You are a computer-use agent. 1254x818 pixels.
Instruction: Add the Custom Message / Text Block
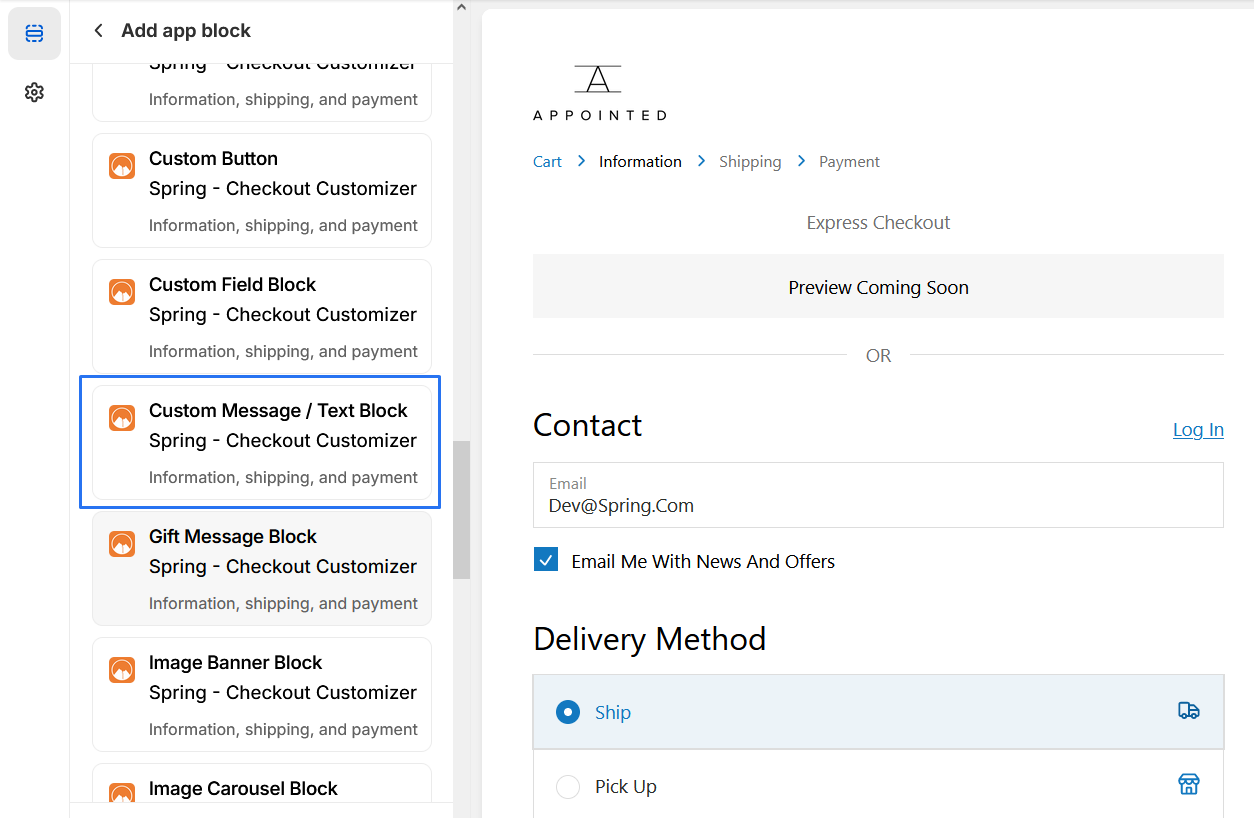click(261, 442)
